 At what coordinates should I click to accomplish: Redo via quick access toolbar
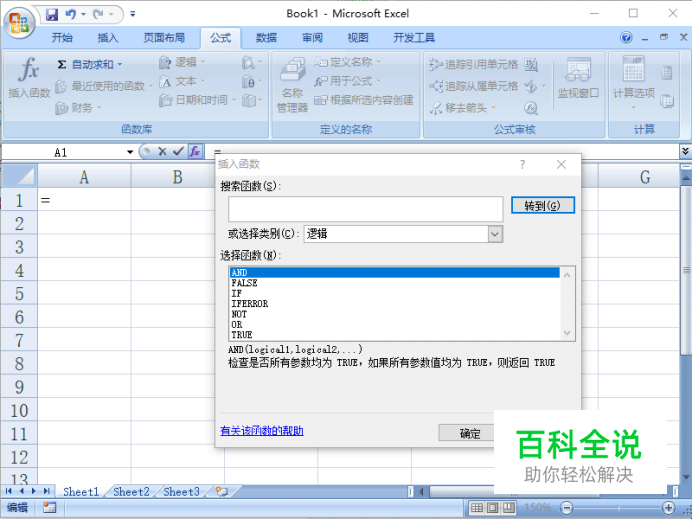[98, 15]
